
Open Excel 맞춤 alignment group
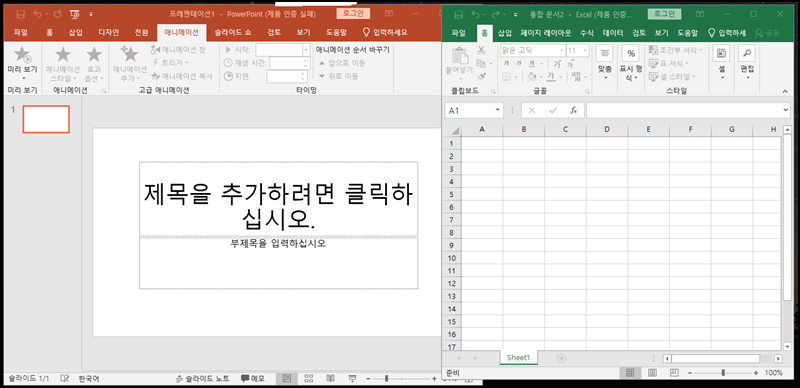[605, 63]
